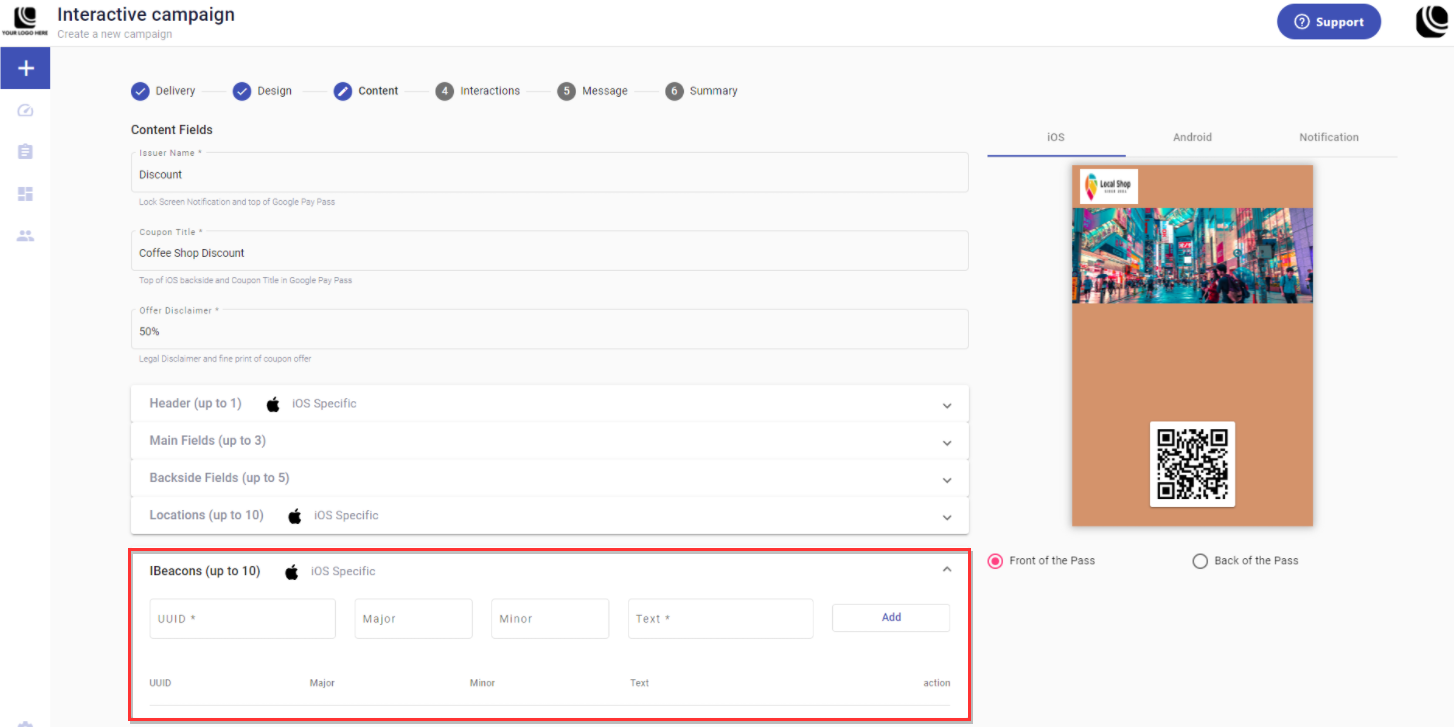Click the step 4 Interactions circle
The height and width of the screenshot is (727, 1454).
[445, 91]
